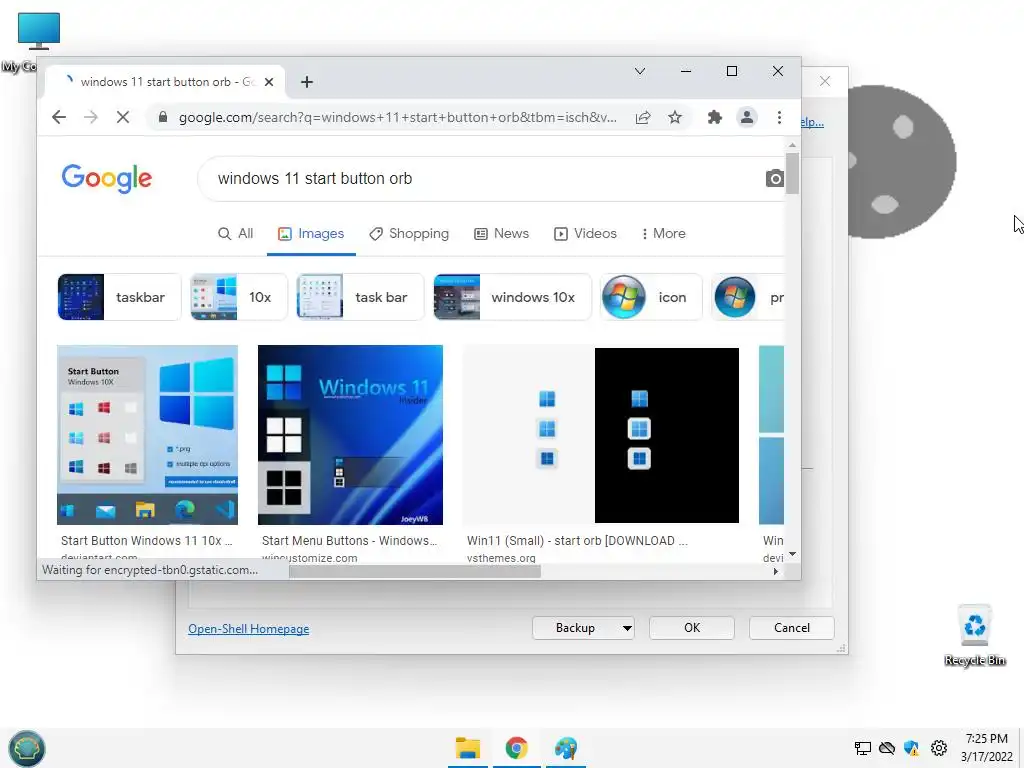This screenshot has width=1024, height=768.
Task: Click the address bar URL
Action: (397, 118)
